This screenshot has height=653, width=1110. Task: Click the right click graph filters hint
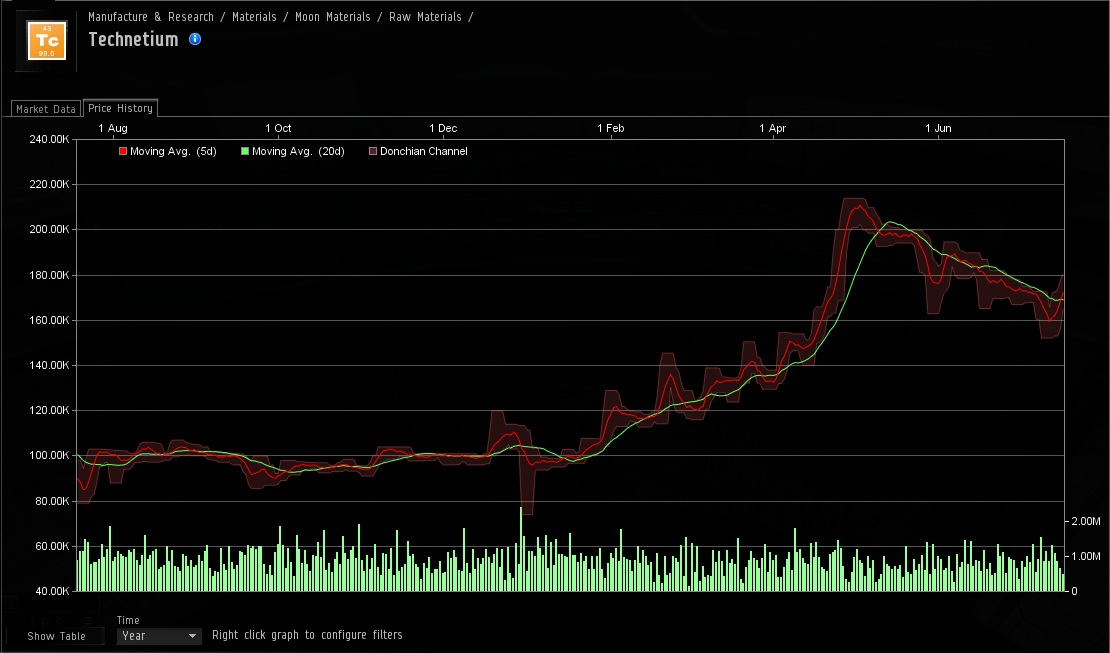(307, 635)
